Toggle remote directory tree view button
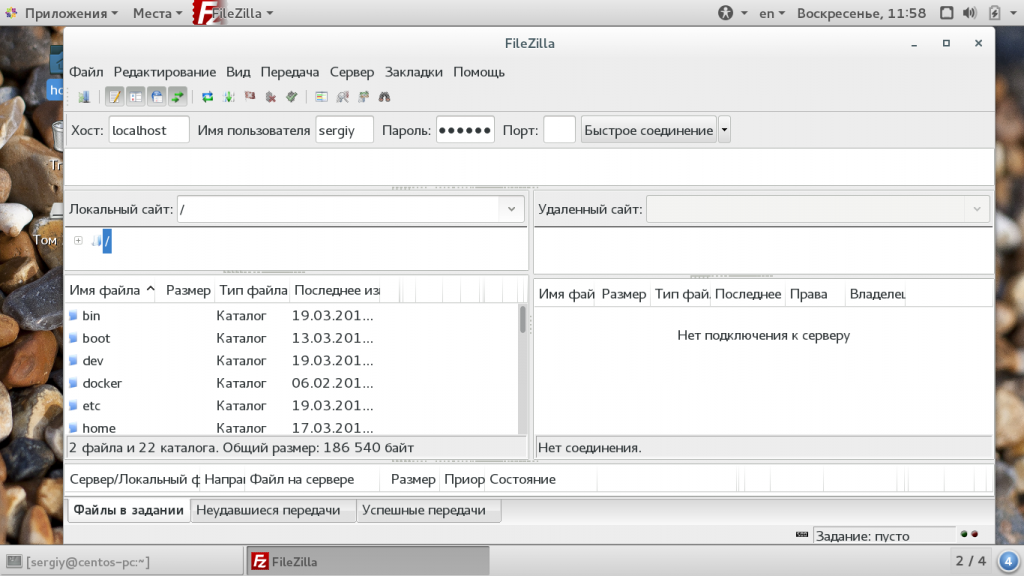1024x576 pixels. (x=157, y=97)
